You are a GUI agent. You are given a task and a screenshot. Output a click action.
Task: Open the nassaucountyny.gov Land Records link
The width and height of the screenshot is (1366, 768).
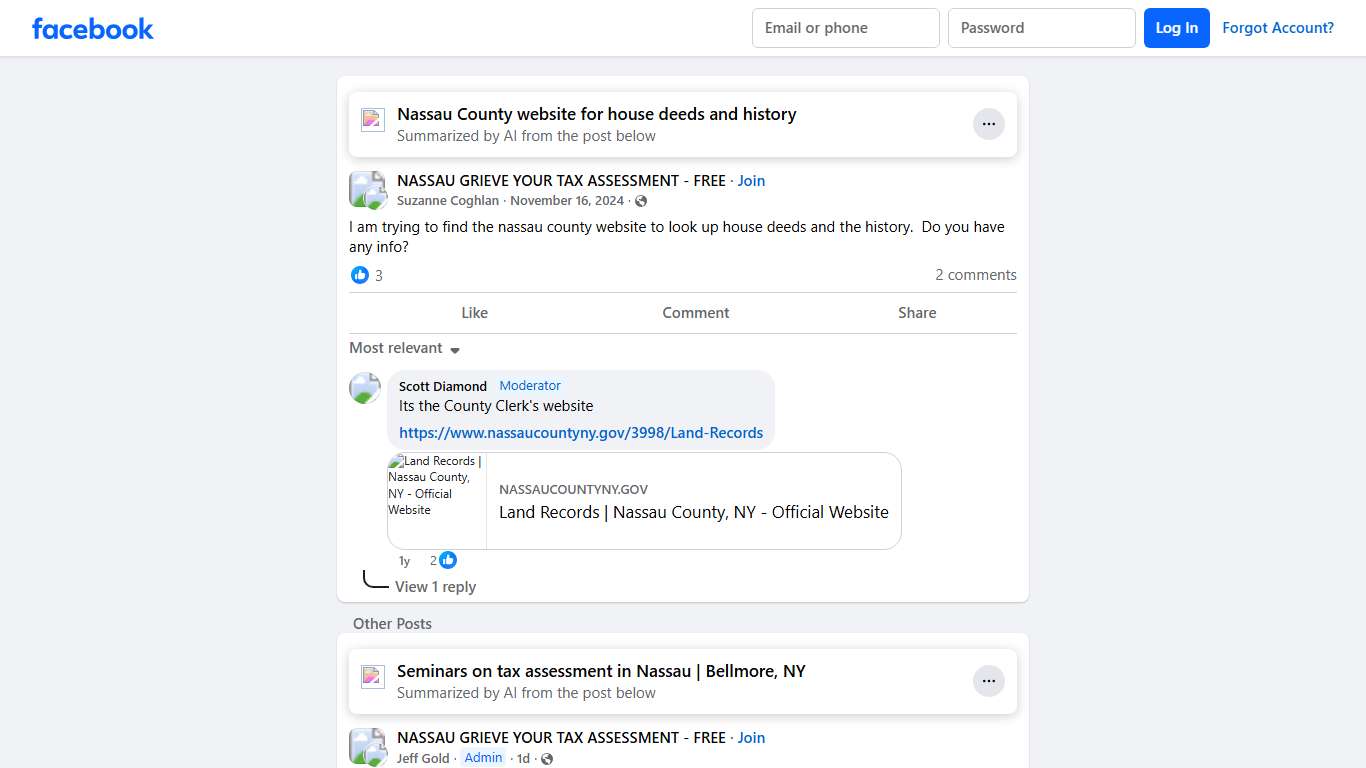(581, 432)
